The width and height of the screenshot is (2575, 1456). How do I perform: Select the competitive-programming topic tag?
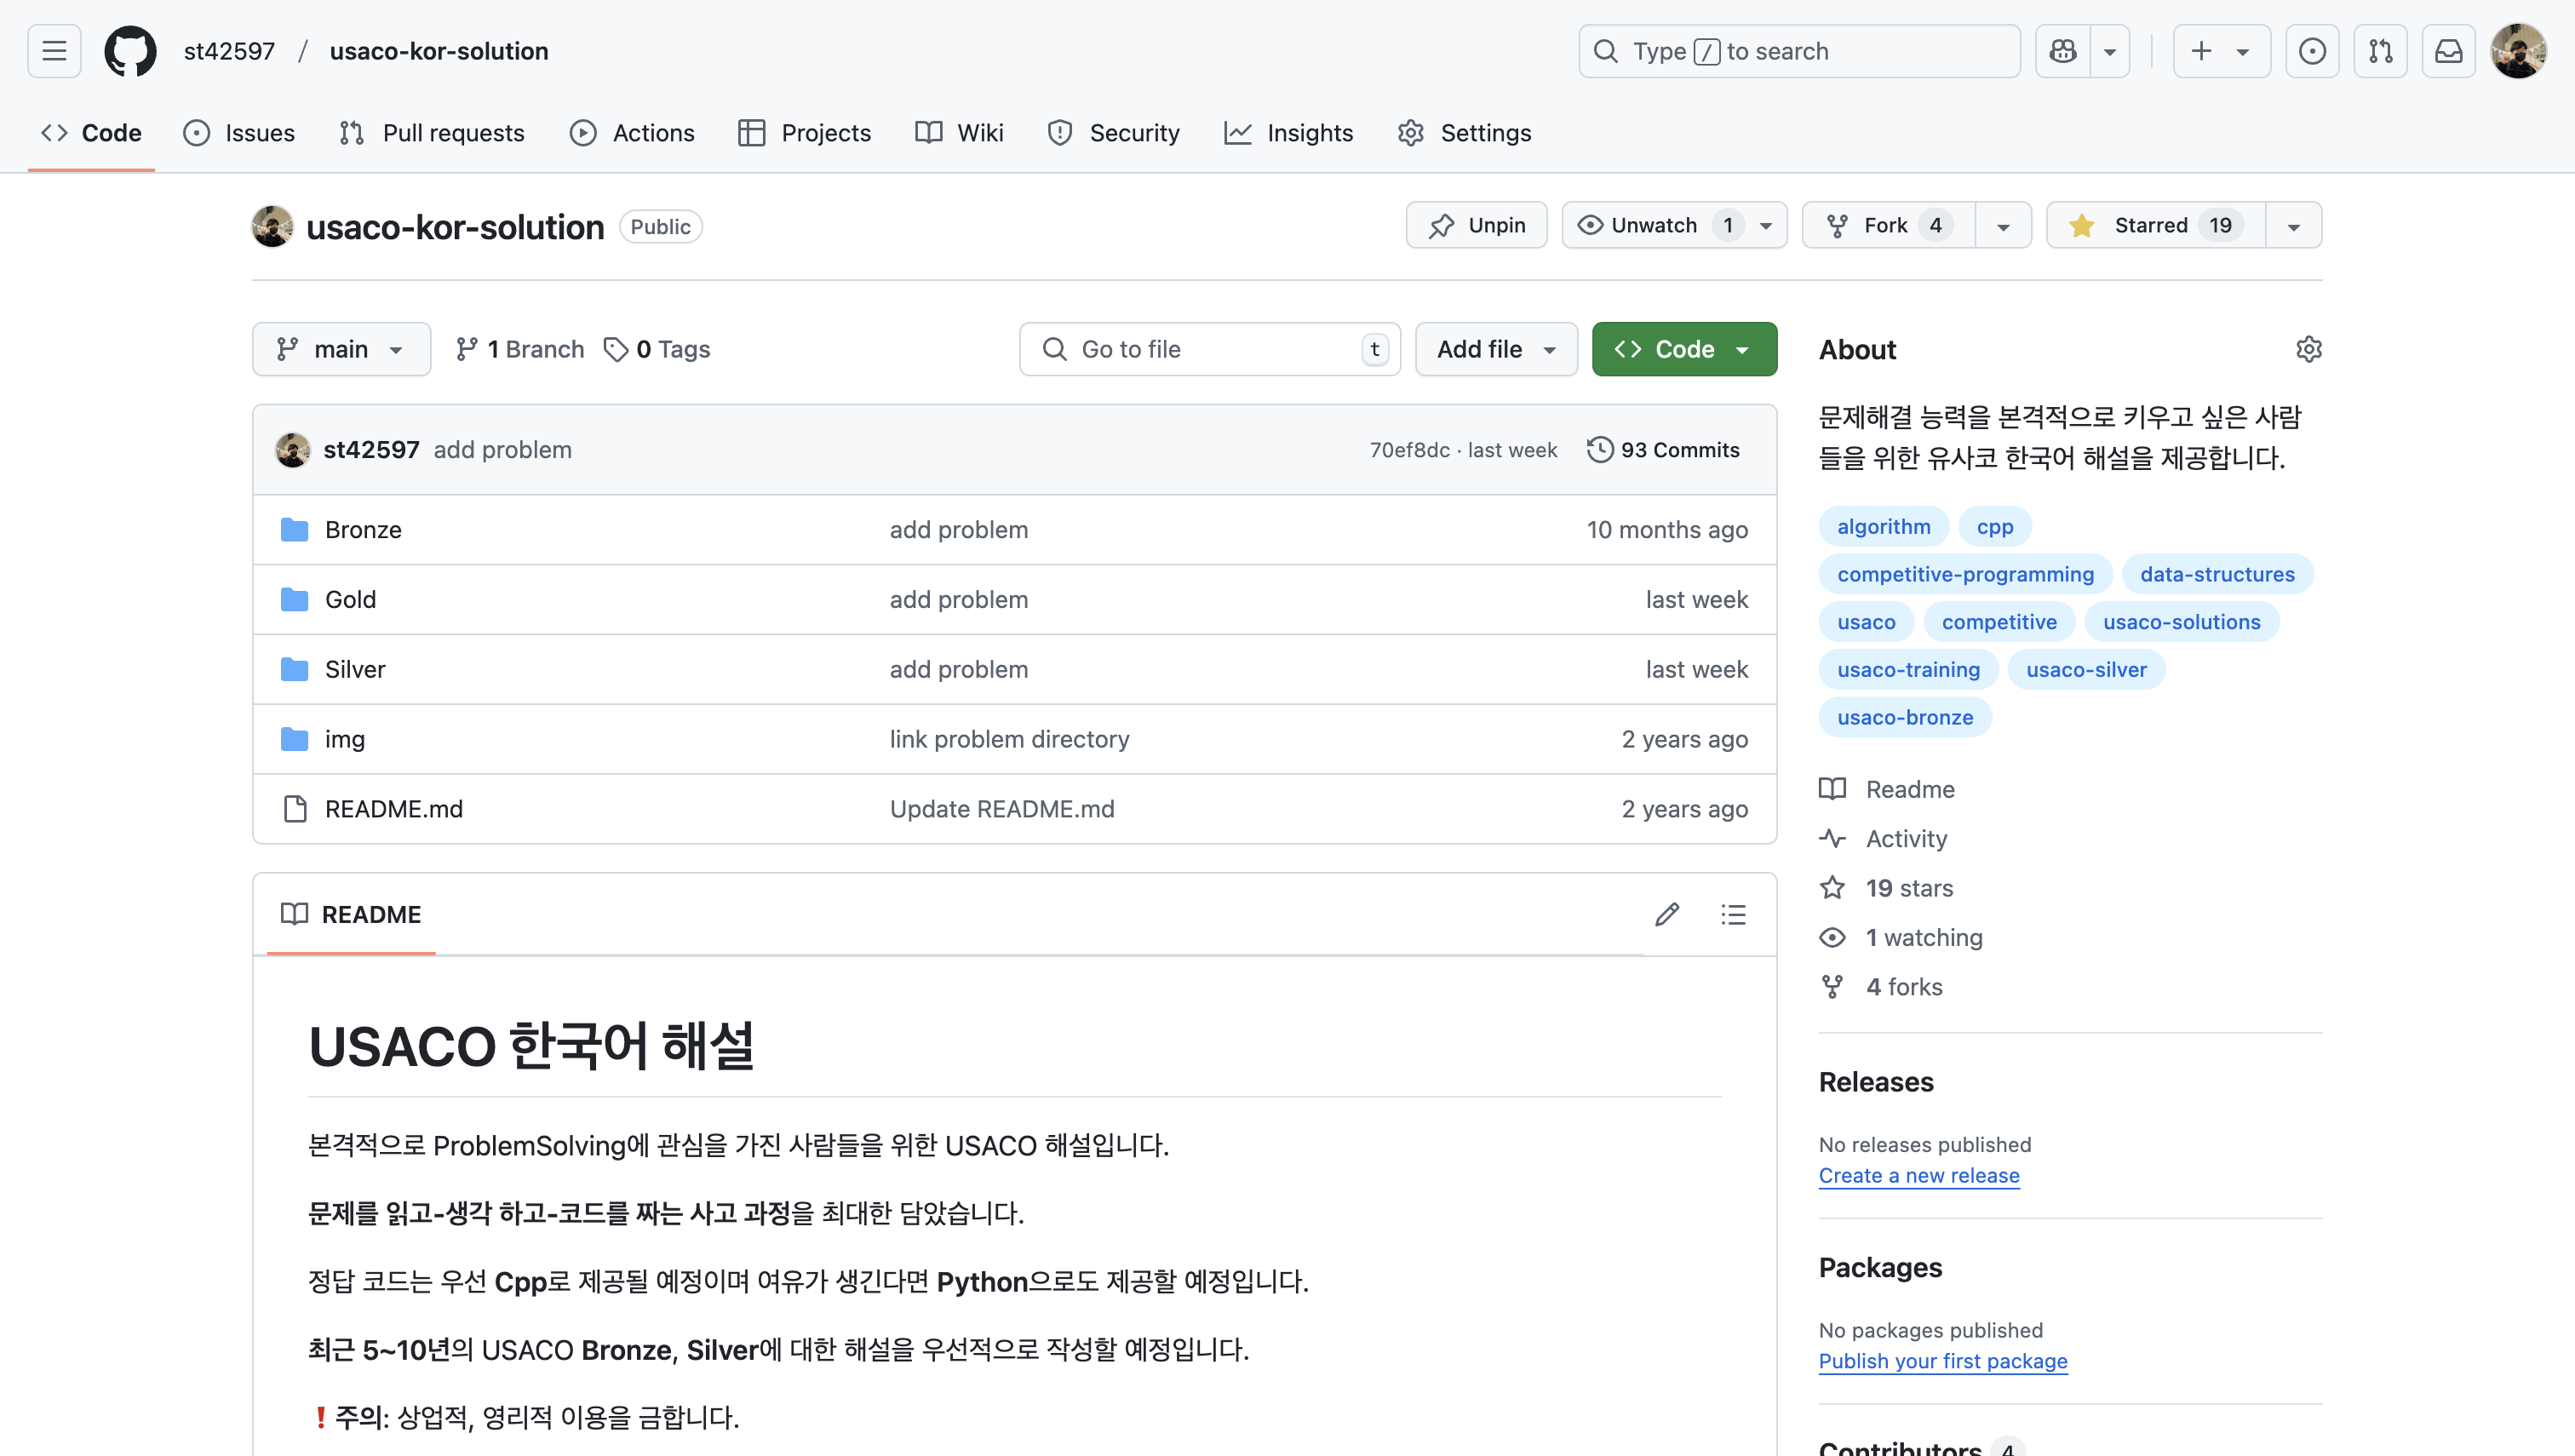point(1965,574)
